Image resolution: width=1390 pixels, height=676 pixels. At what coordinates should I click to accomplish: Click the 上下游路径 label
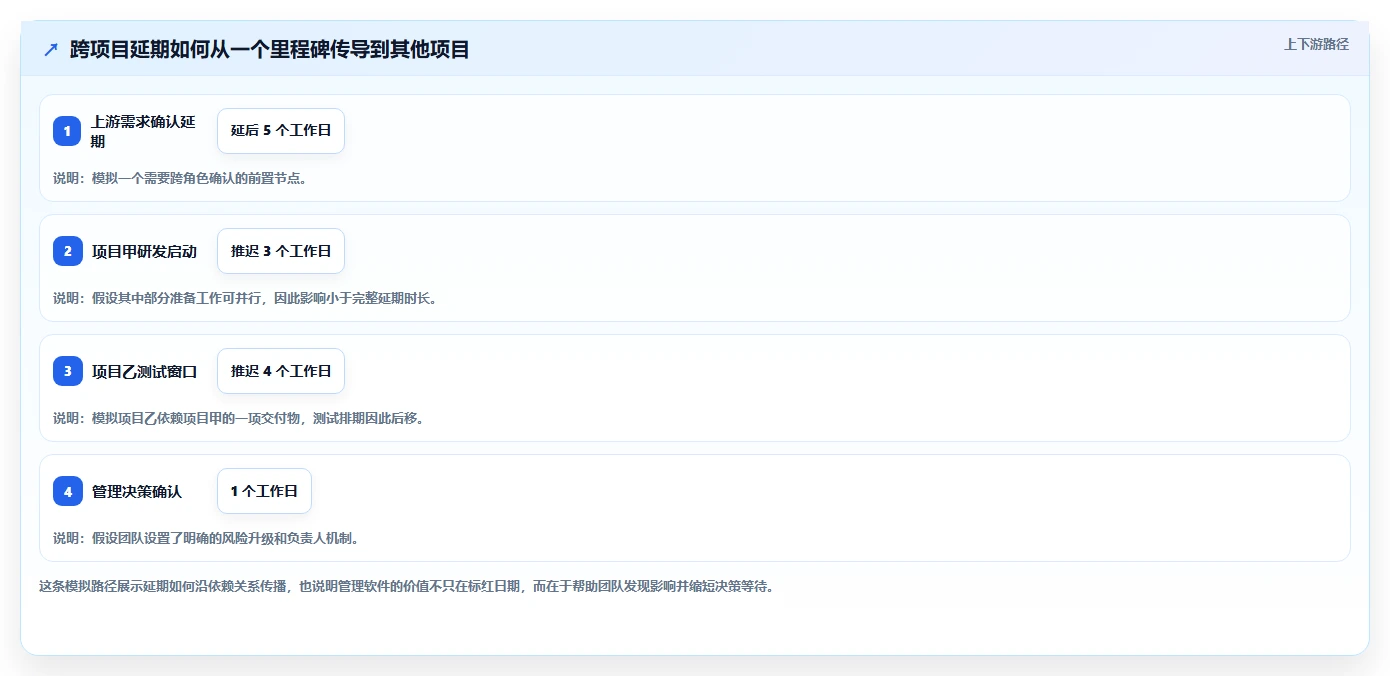coord(1316,44)
